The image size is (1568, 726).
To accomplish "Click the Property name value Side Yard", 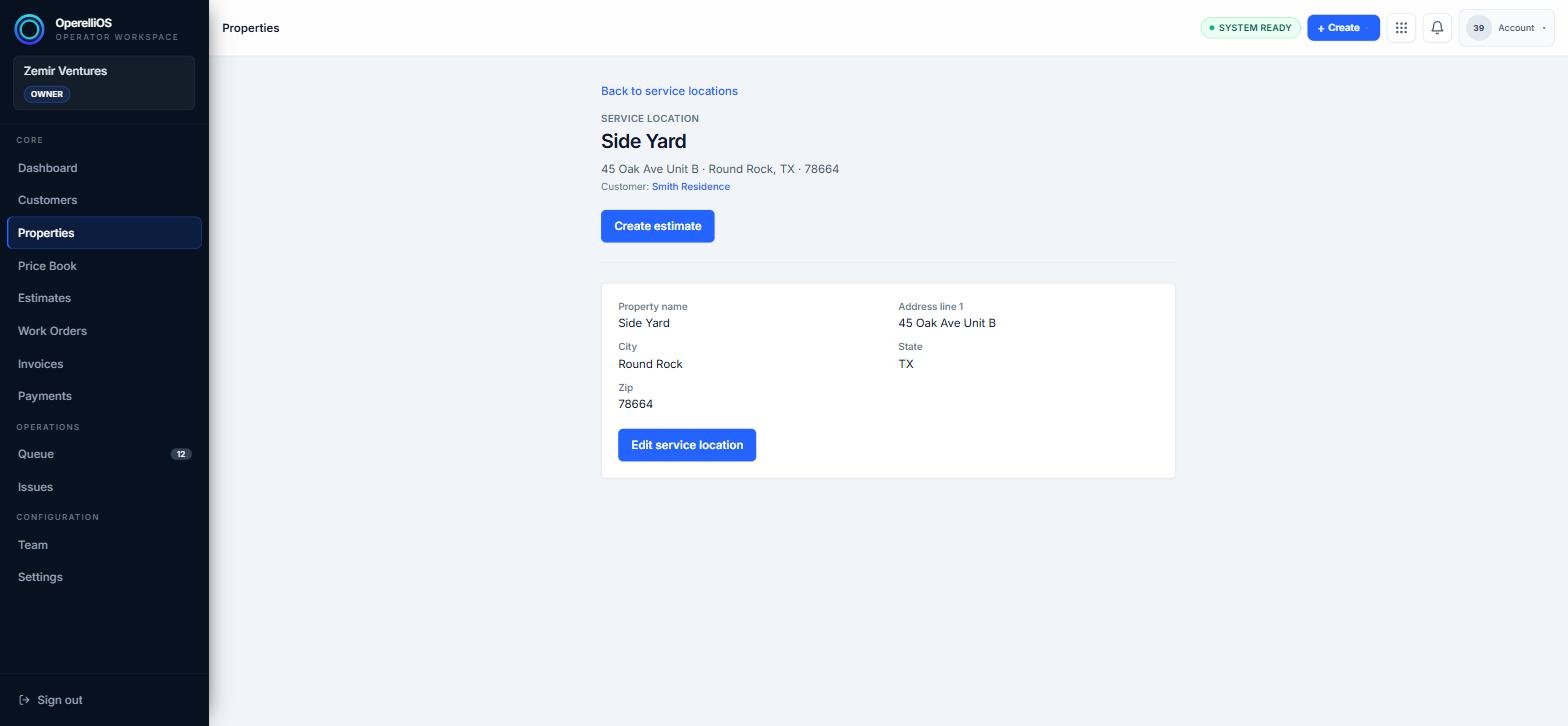I will pos(644,323).
